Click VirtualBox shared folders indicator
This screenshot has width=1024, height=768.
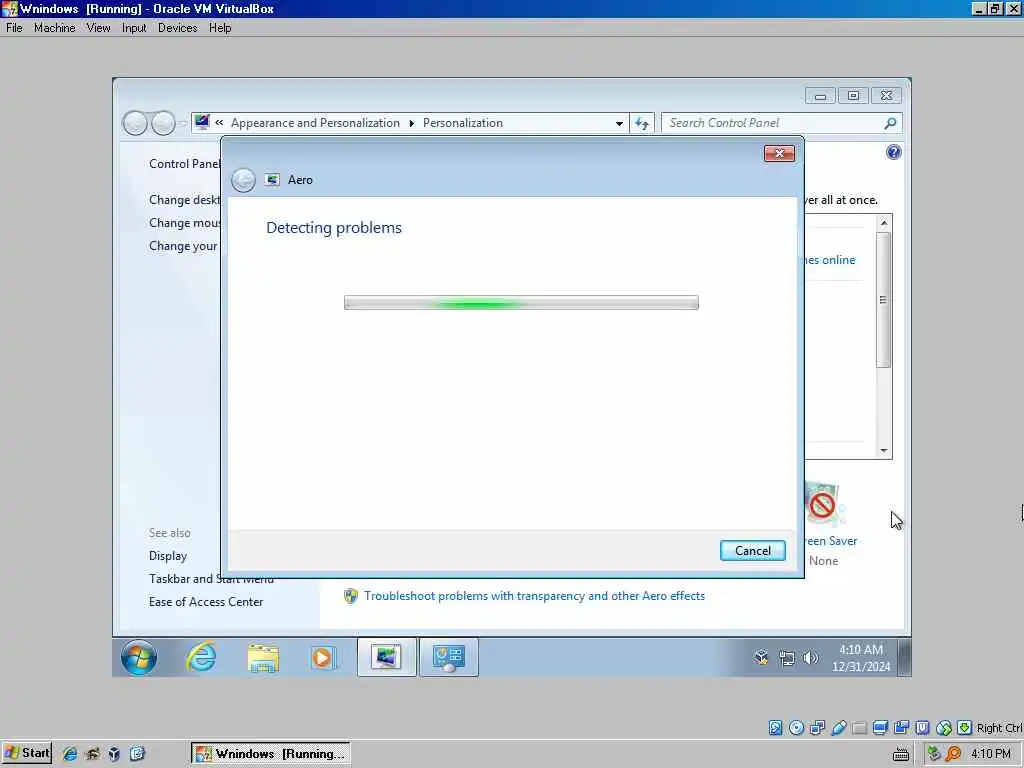(859, 728)
